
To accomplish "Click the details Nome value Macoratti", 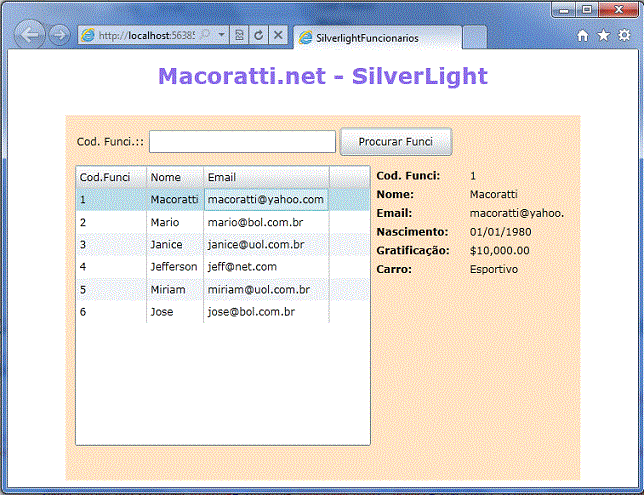I will tap(493, 194).
